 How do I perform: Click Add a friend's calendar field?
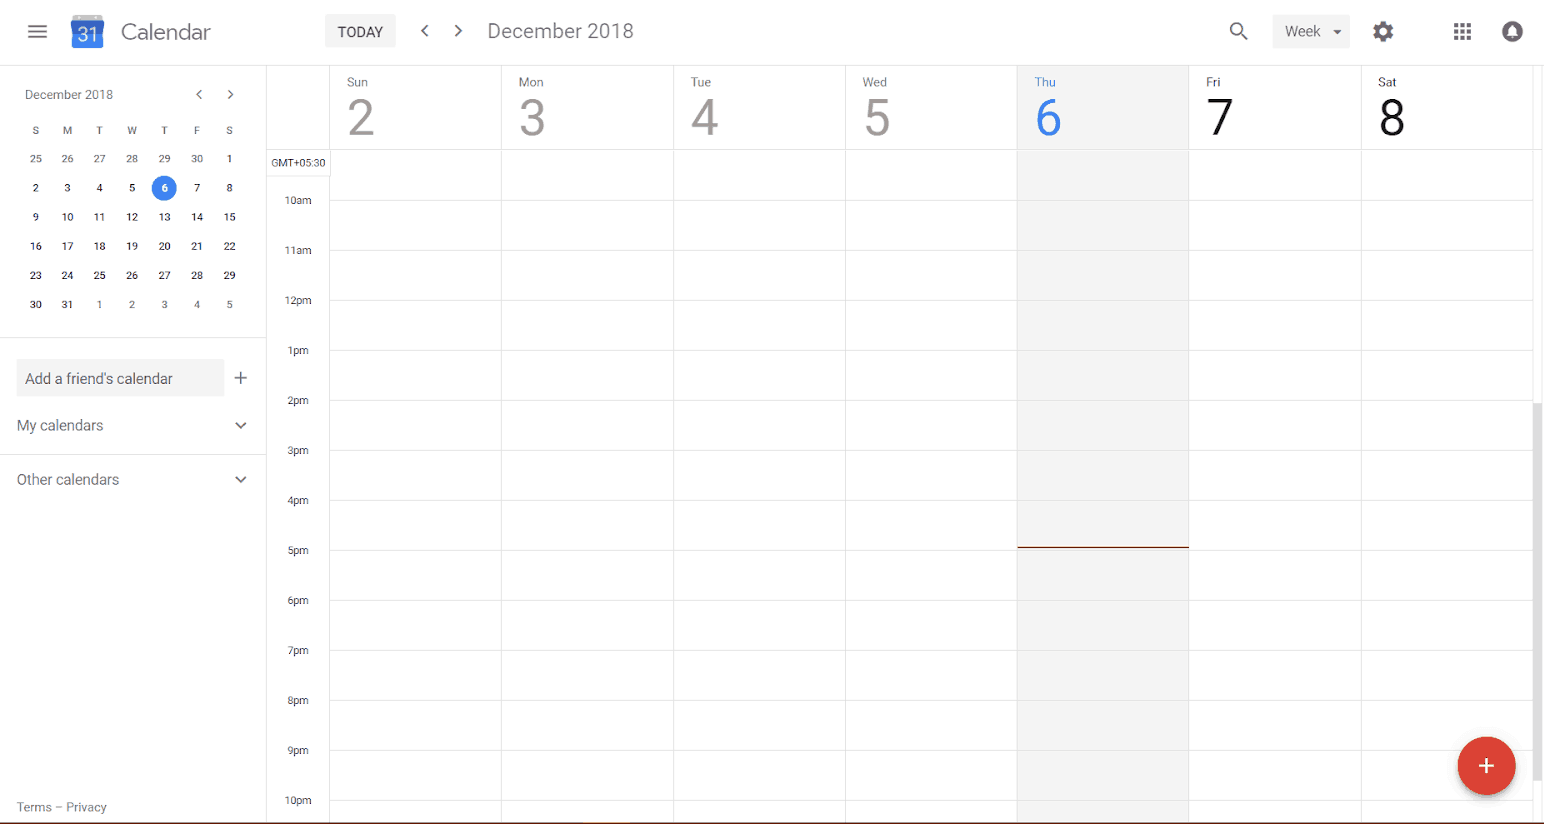tap(120, 378)
